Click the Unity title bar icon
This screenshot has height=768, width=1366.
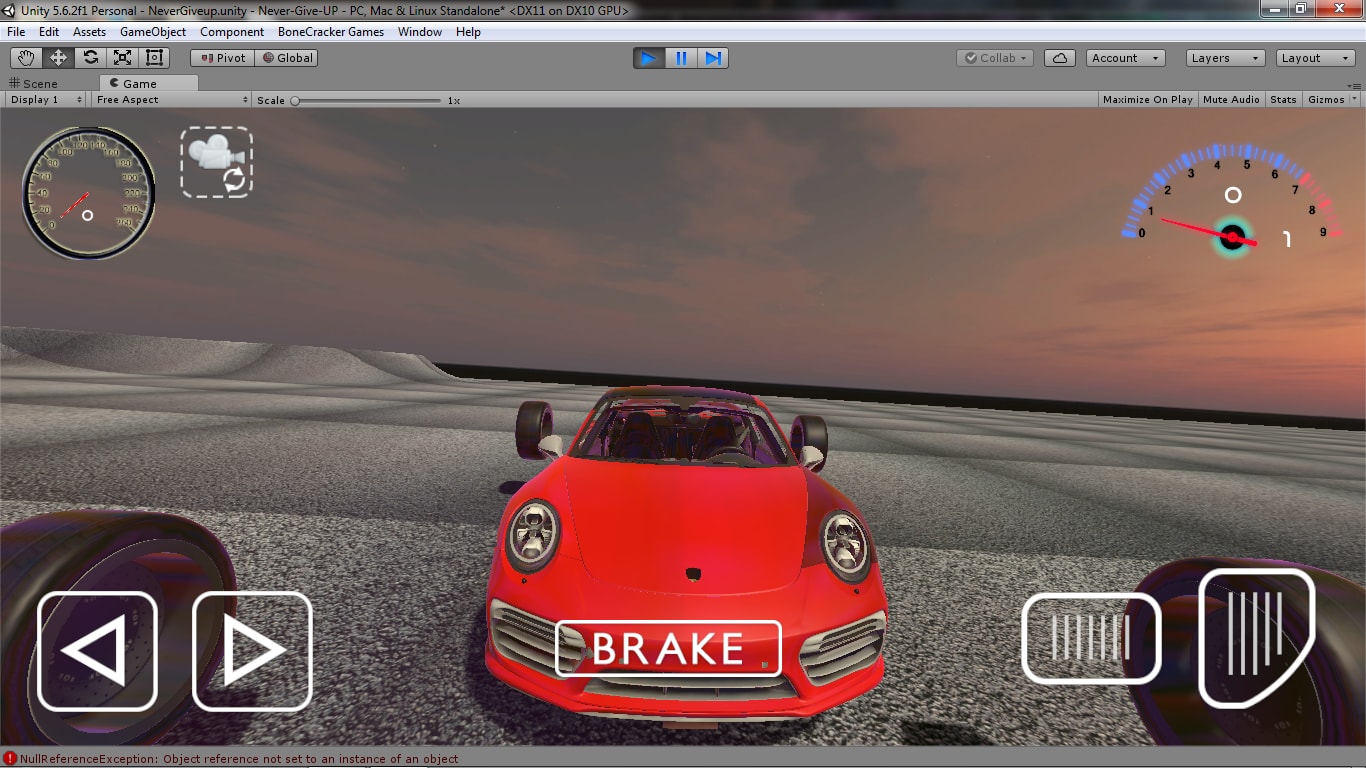pyautogui.click(x=9, y=10)
